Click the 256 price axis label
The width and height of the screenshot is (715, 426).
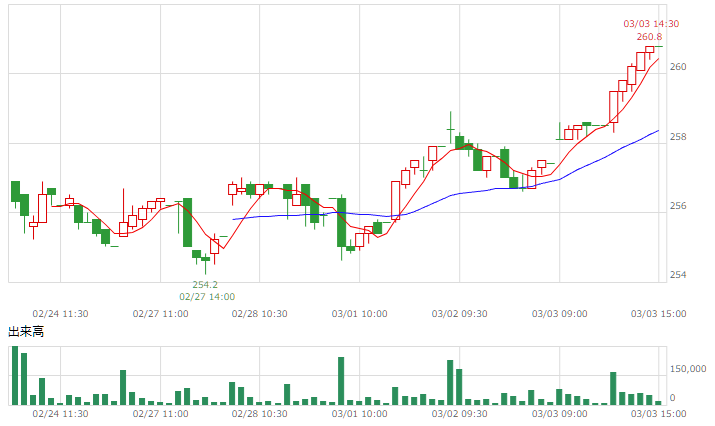pyautogui.click(x=678, y=206)
